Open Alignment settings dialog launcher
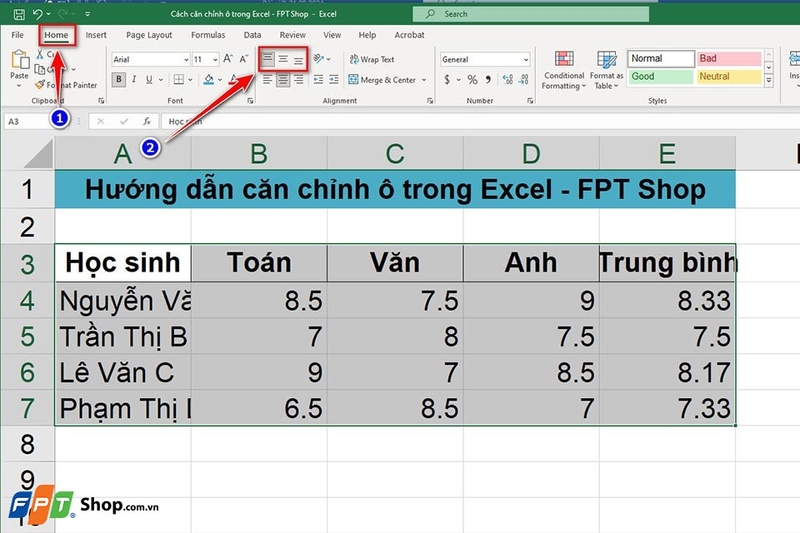 pos(430,101)
